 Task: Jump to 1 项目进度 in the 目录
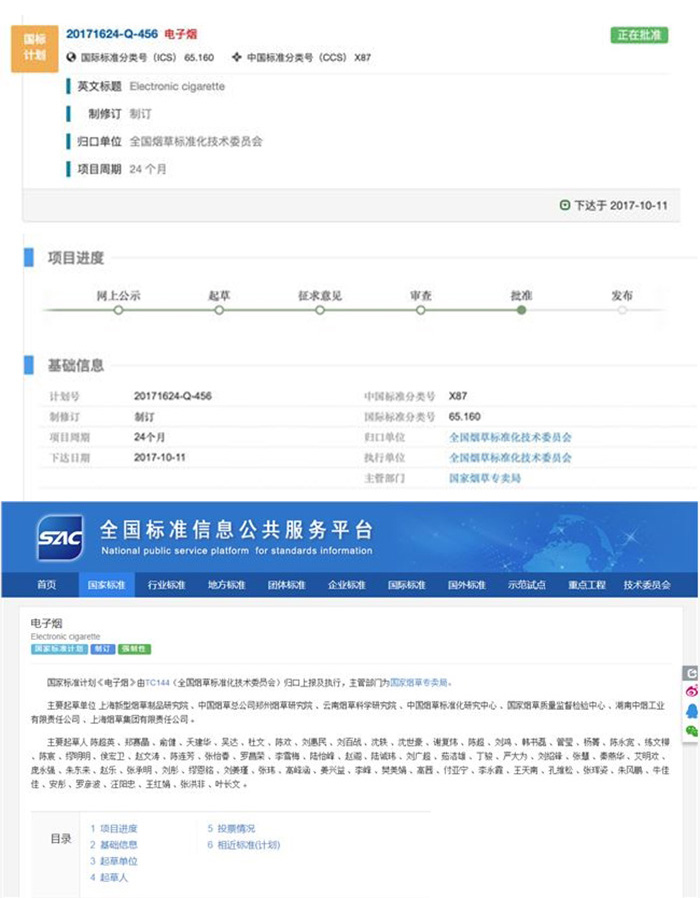click(x=114, y=829)
